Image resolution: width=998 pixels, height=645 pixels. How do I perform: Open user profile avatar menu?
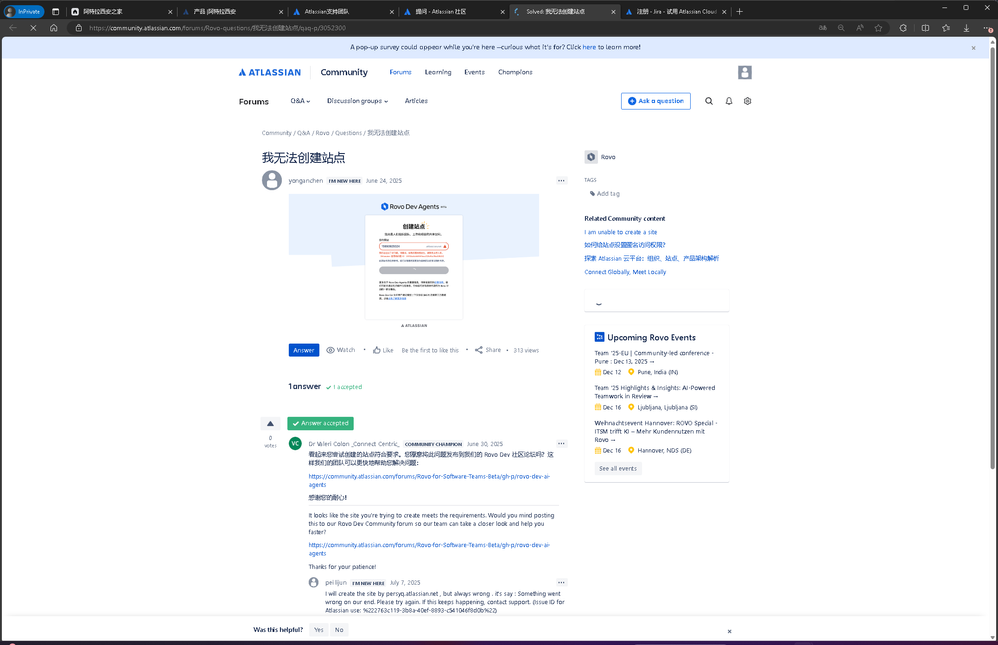click(745, 73)
